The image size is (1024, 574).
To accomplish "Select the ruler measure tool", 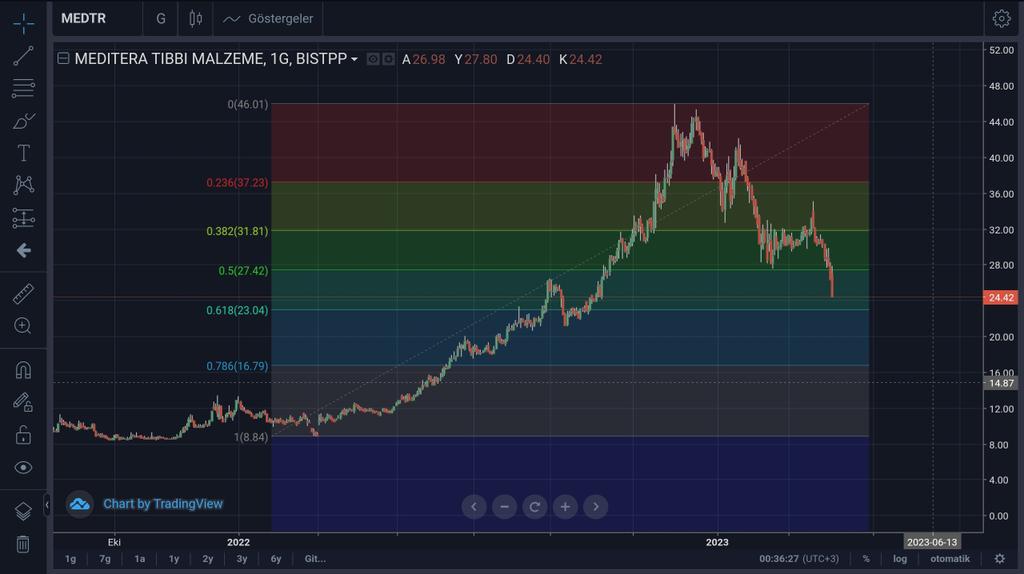I will pyautogui.click(x=24, y=294).
